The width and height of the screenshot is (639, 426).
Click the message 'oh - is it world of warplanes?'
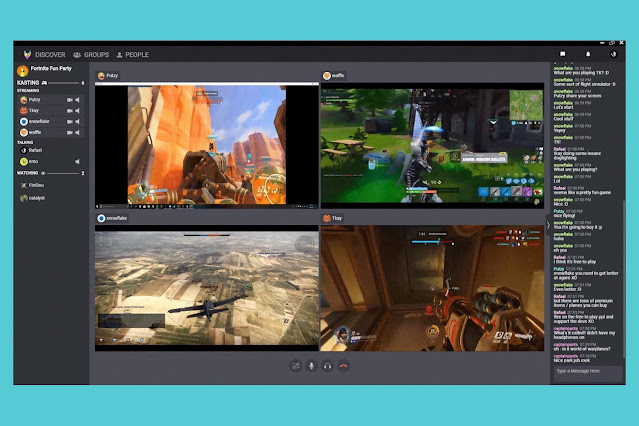[x=582, y=349]
